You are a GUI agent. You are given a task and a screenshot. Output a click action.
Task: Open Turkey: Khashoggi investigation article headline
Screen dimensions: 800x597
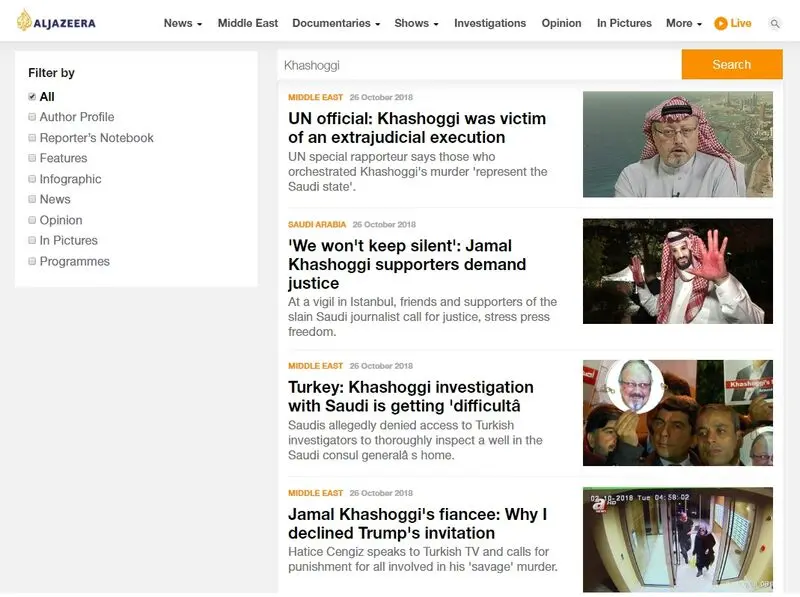coord(411,396)
